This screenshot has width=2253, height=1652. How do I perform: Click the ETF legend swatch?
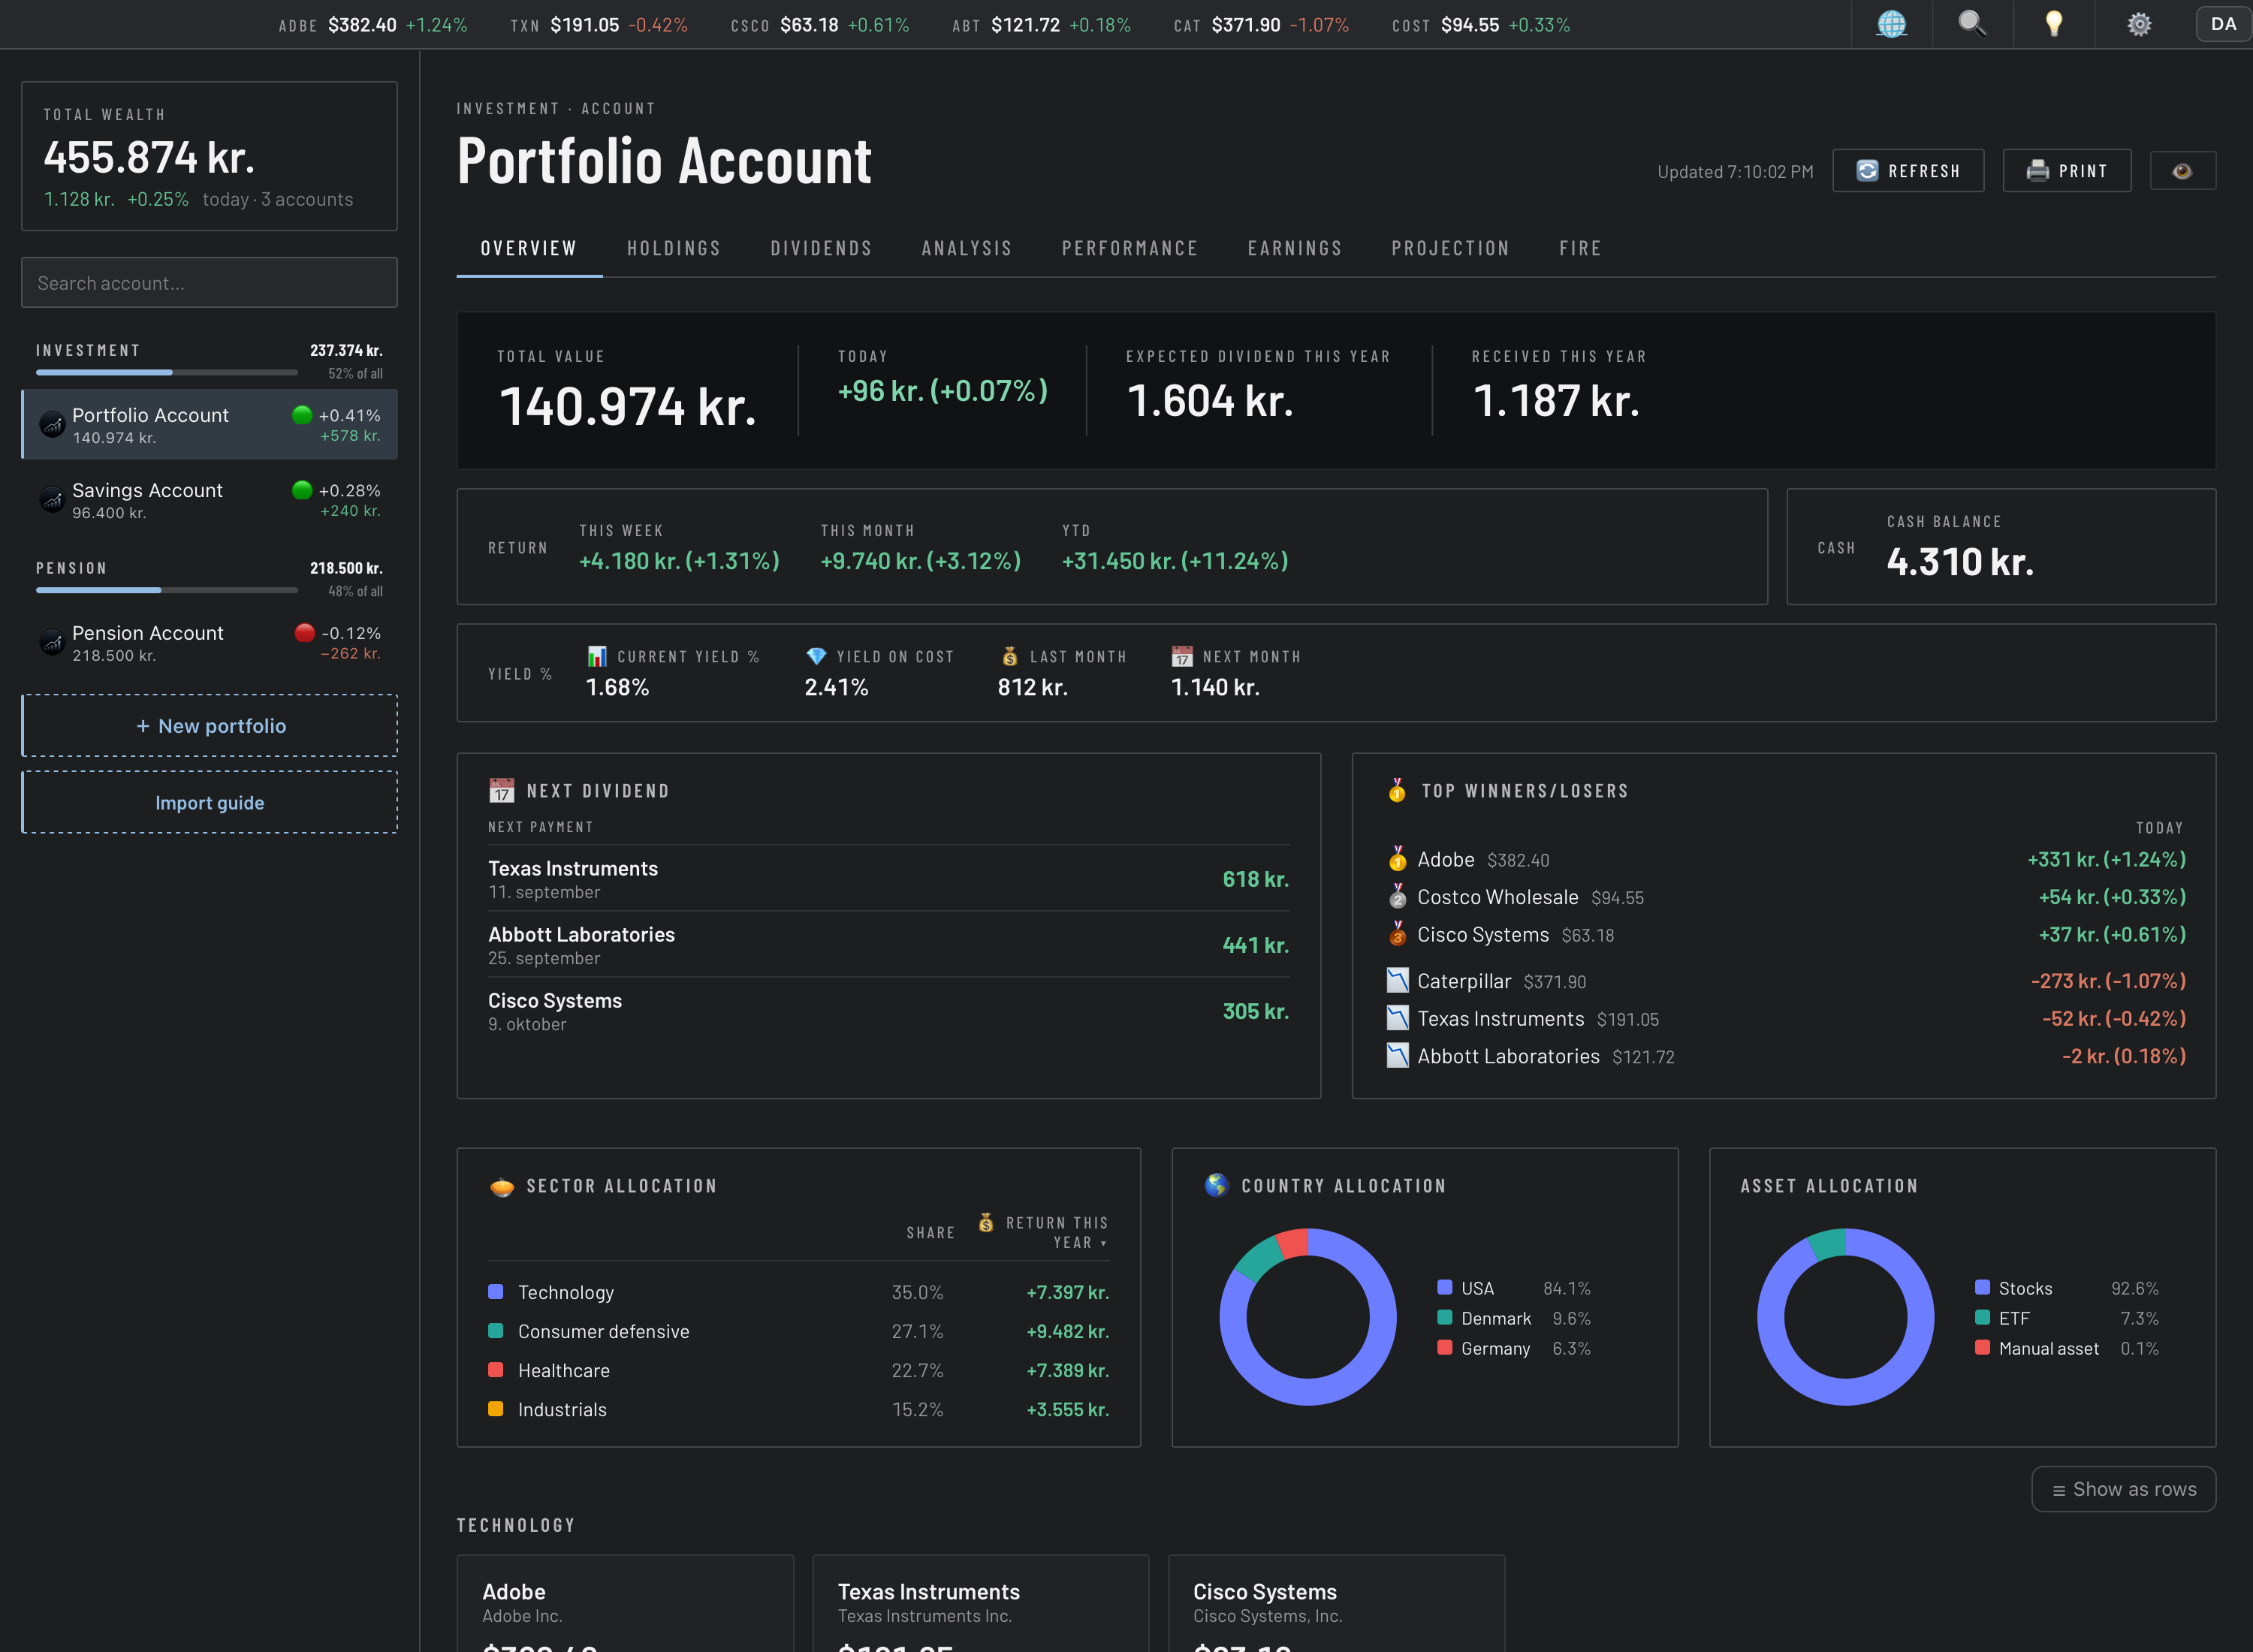tap(1982, 1318)
